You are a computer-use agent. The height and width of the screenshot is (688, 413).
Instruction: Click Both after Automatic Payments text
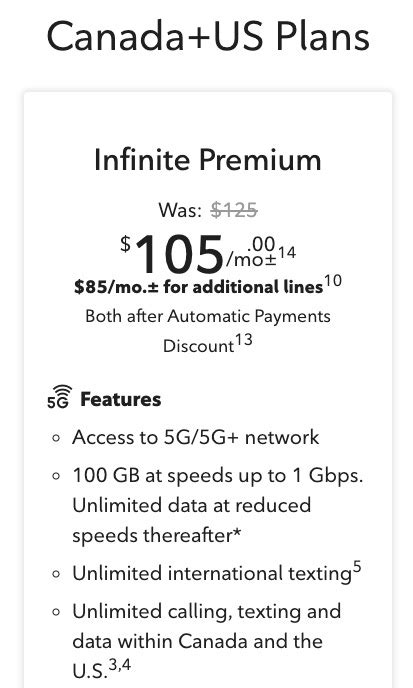click(x=208, y=316)
